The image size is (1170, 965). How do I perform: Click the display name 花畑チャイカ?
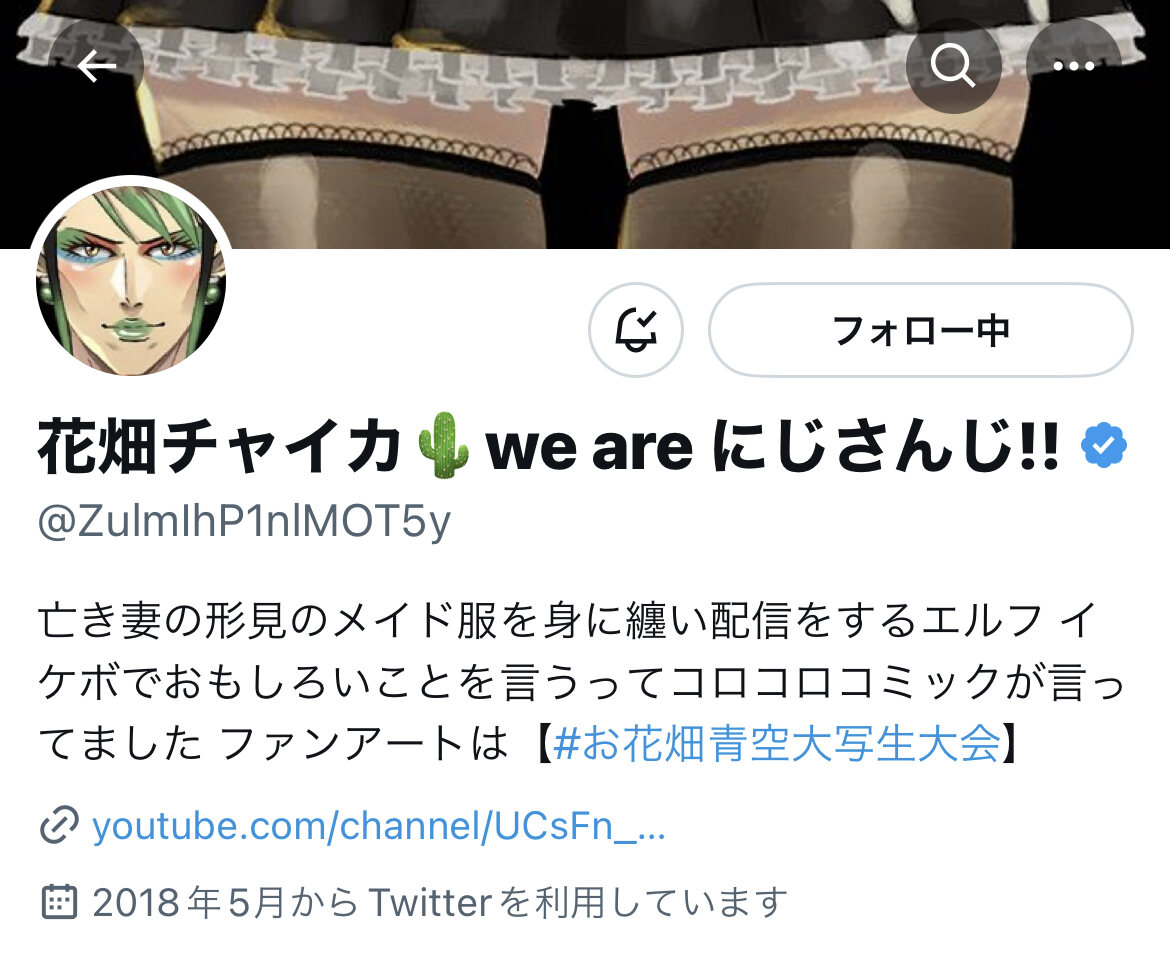point(220,446)
